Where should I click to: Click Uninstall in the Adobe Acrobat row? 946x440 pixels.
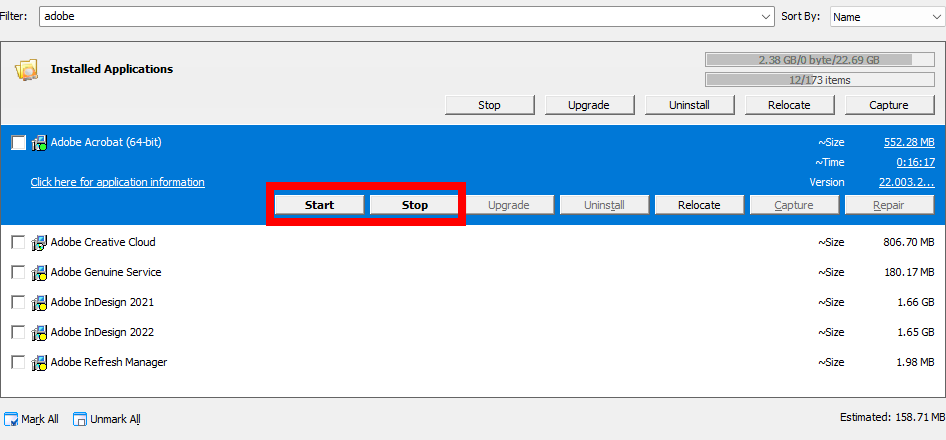604,205
